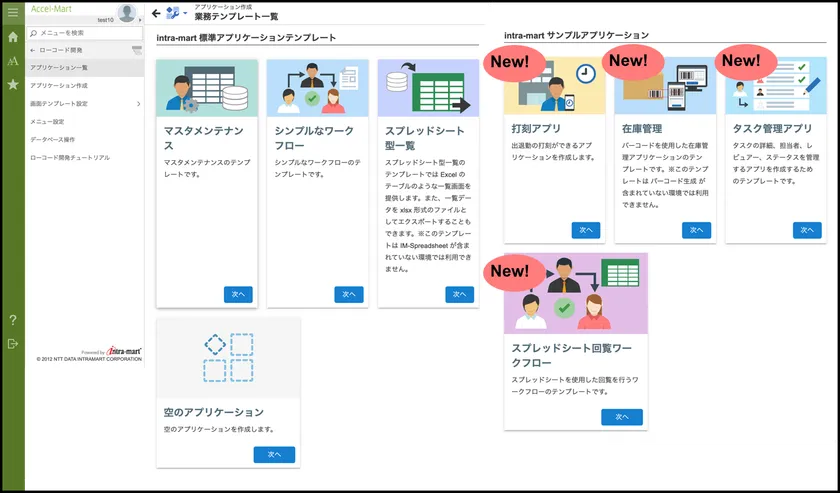
Task: Click the 業務テンプレート一覧 page title
Action: coord(236,17)
